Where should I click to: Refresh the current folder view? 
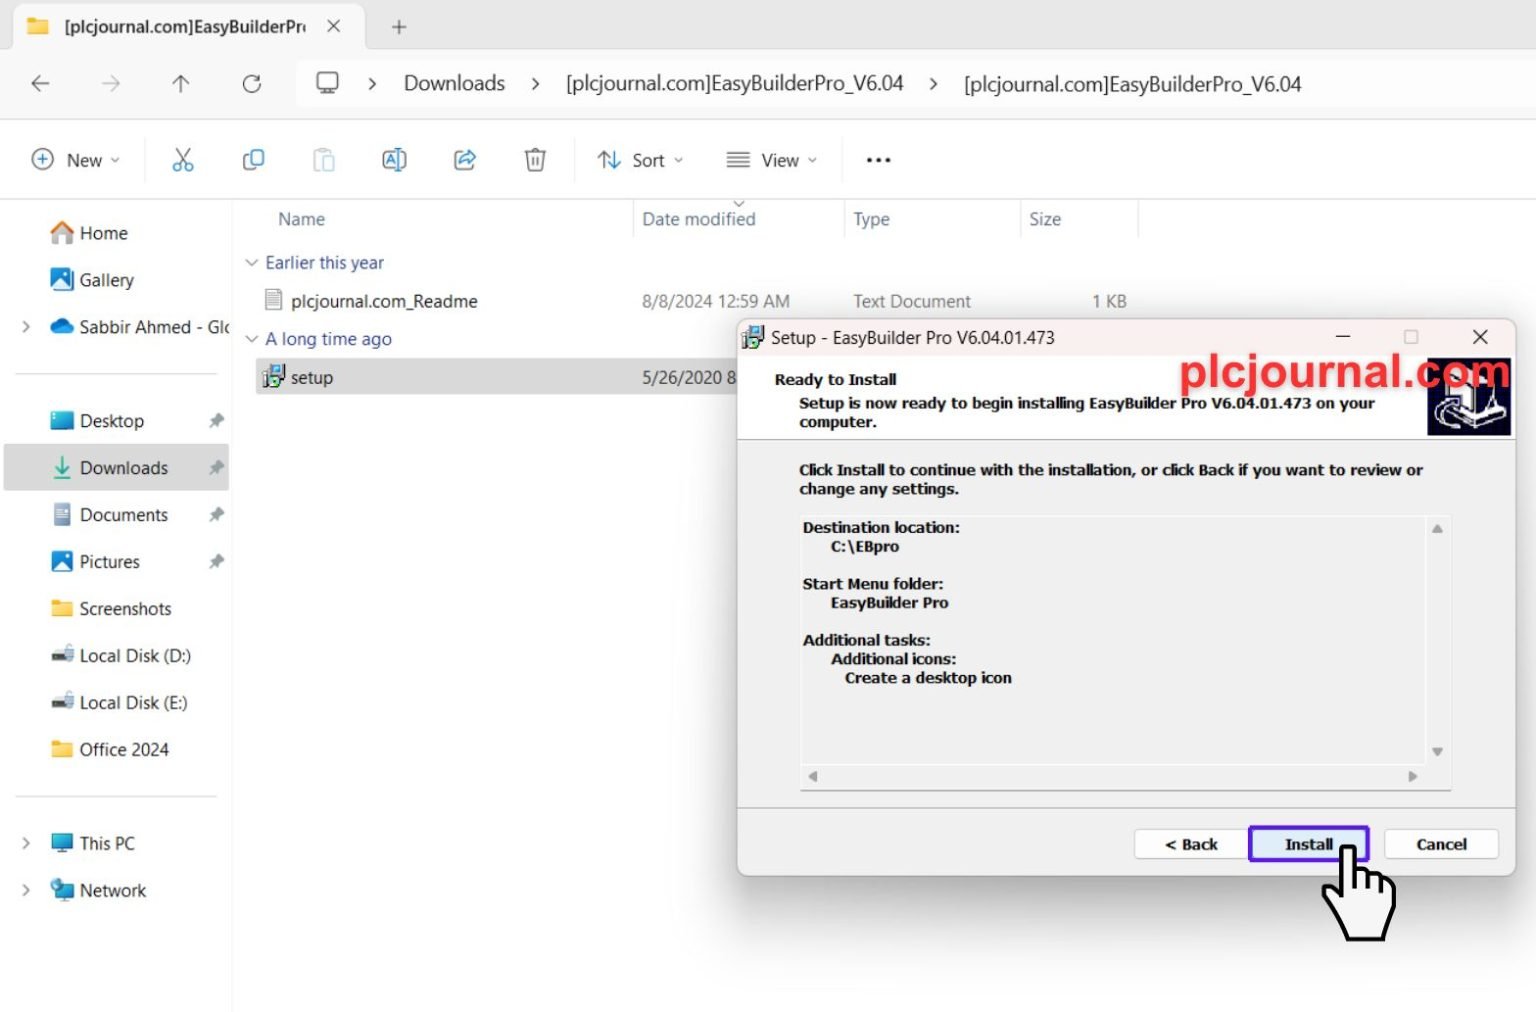(x=252, y=84)
